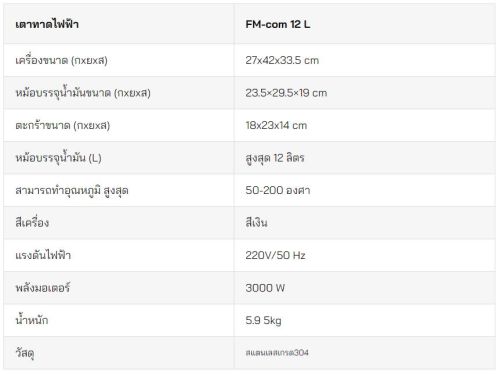The width and height of the screenshot is (500, 374).
Task: Select the สีเครื่อง row label
Action: pyautogui.click(x=32, y=222)
